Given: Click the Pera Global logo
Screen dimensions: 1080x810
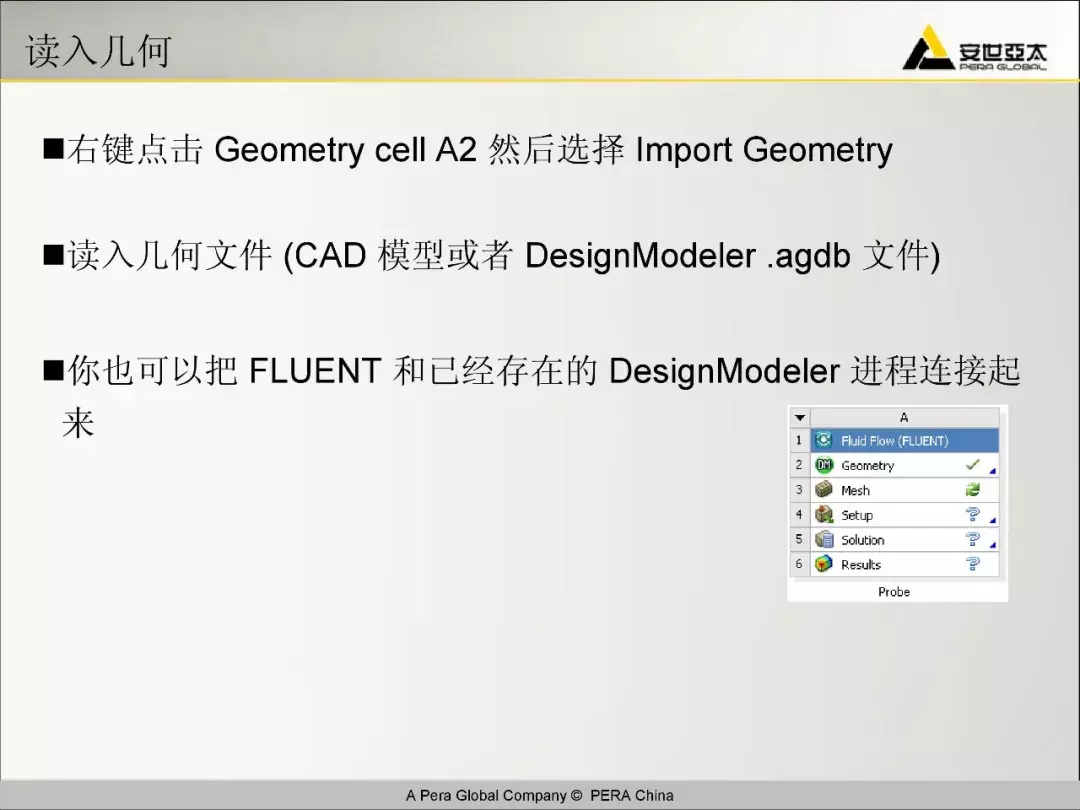Looking at the screenshot, I should click(974, 49).
